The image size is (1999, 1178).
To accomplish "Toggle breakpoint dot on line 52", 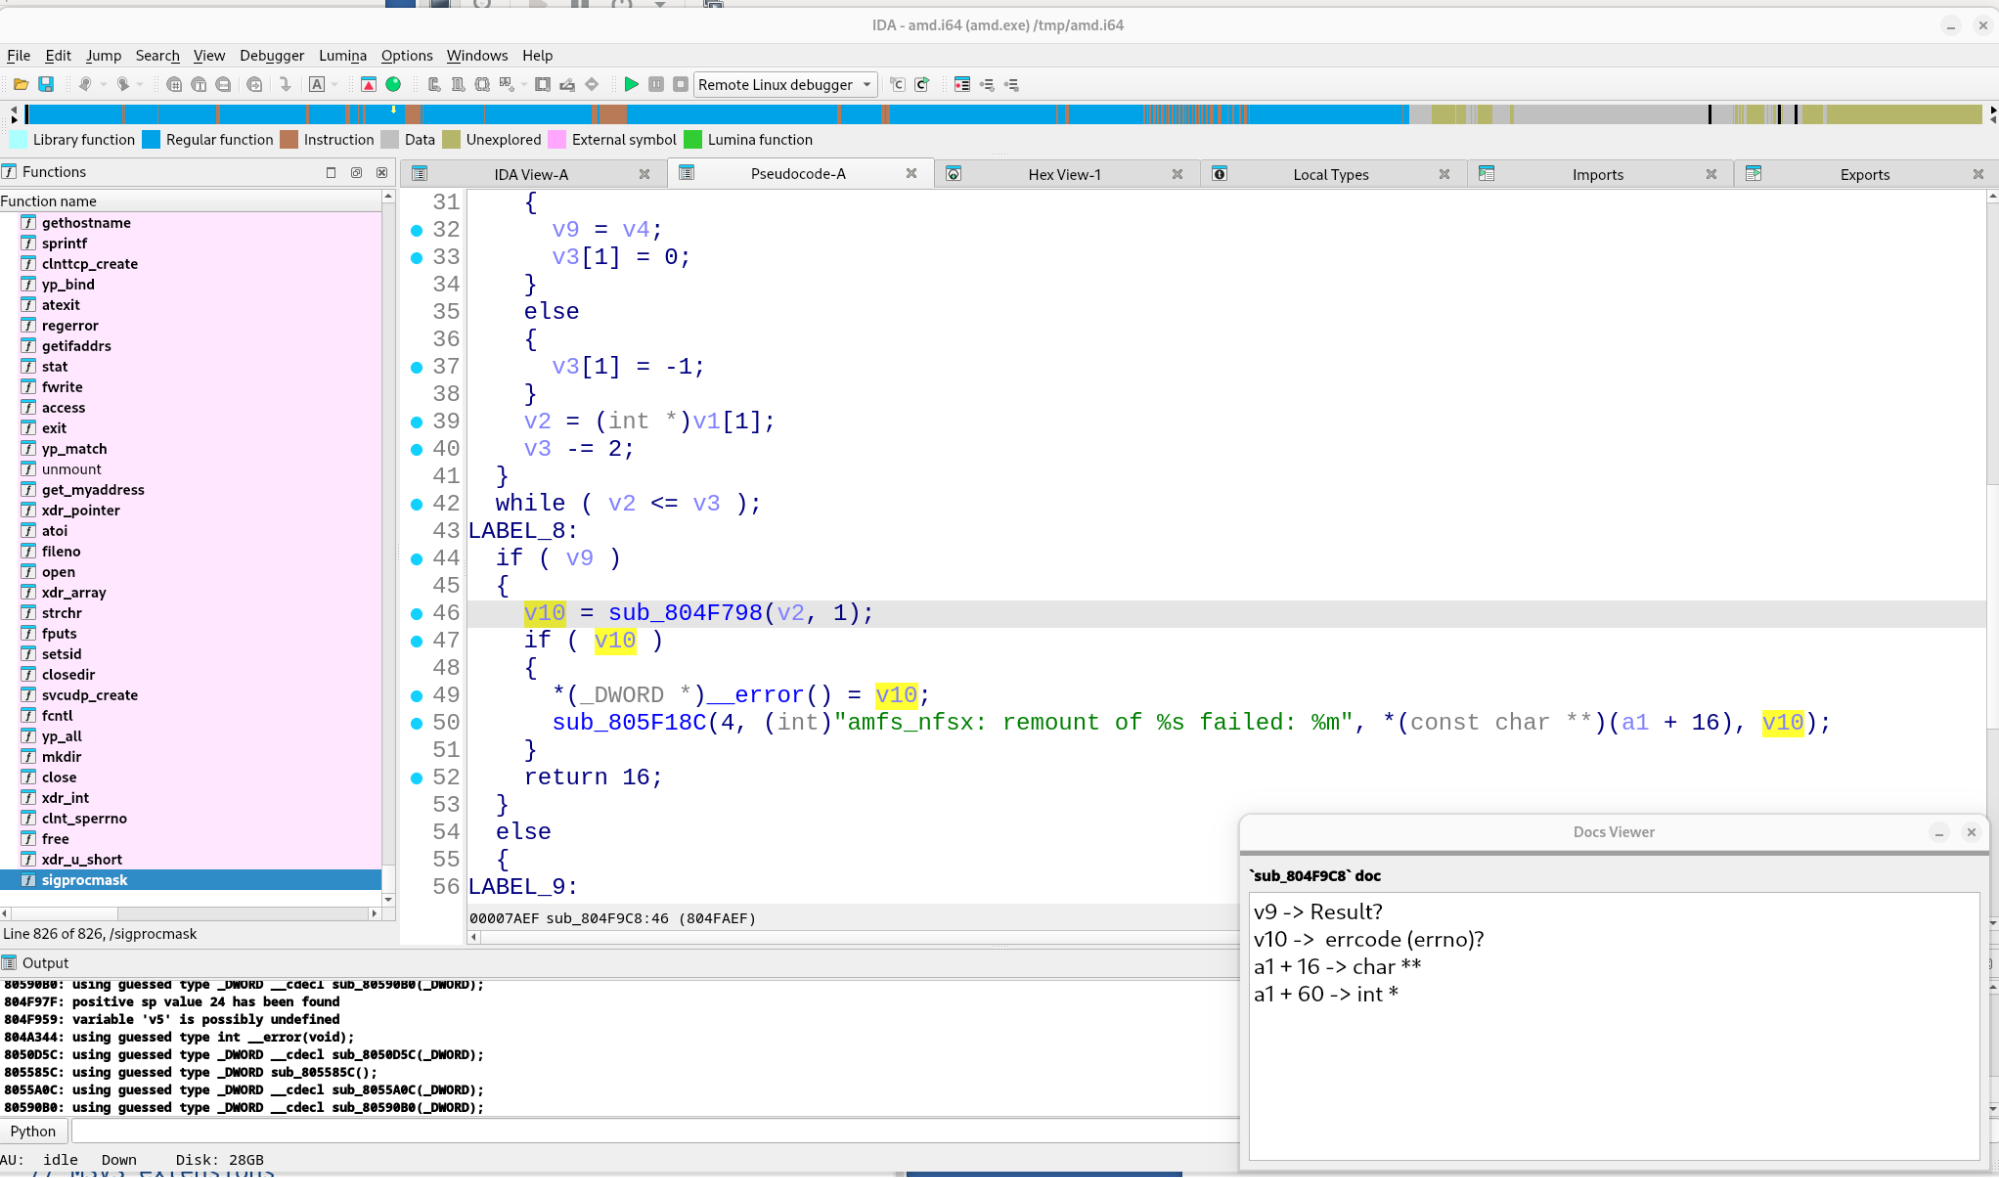I will pos(417,778).
